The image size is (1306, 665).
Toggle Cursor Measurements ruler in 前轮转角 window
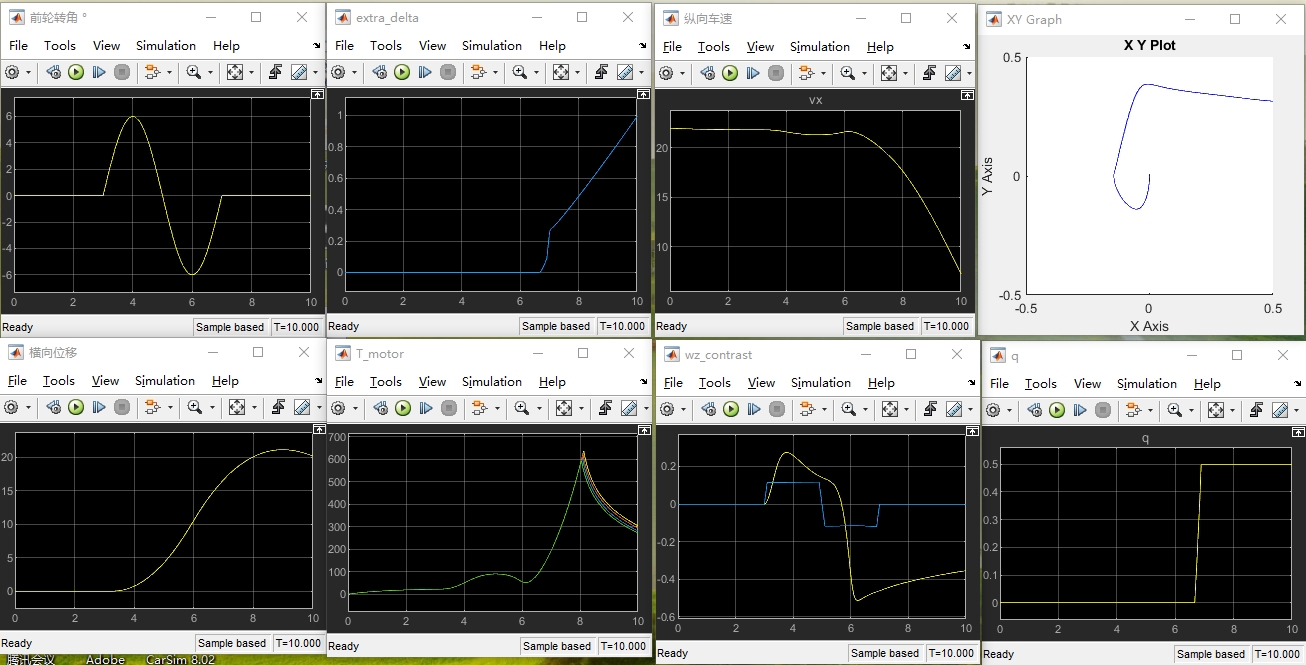point(299,72)
